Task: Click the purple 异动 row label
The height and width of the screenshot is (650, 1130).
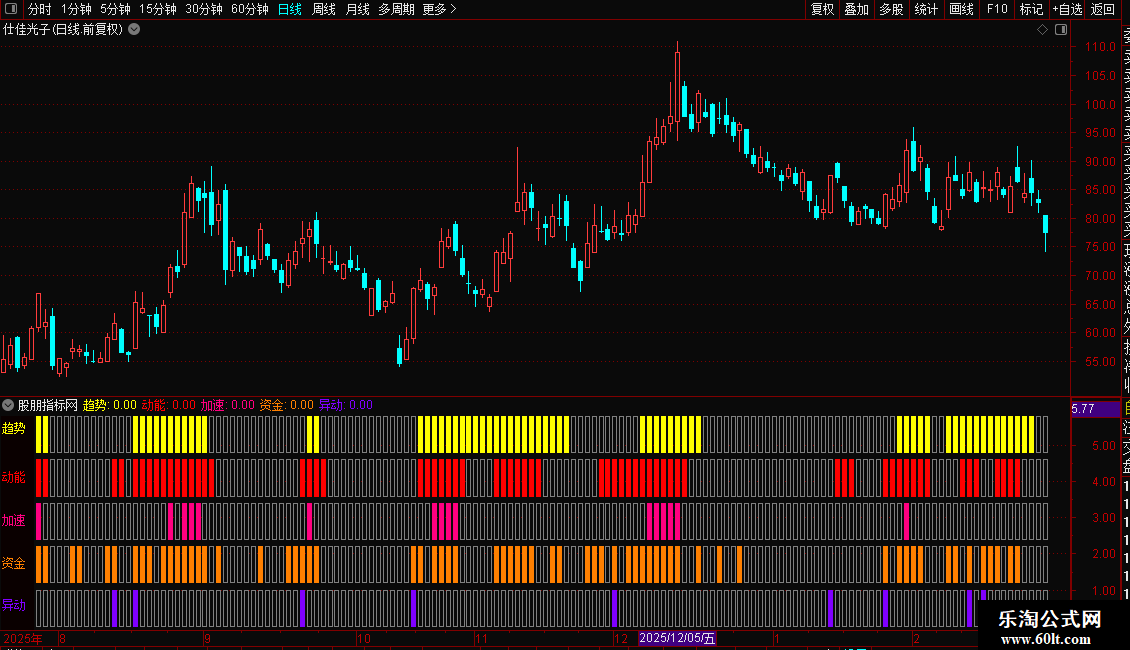Action: [14, 605]
